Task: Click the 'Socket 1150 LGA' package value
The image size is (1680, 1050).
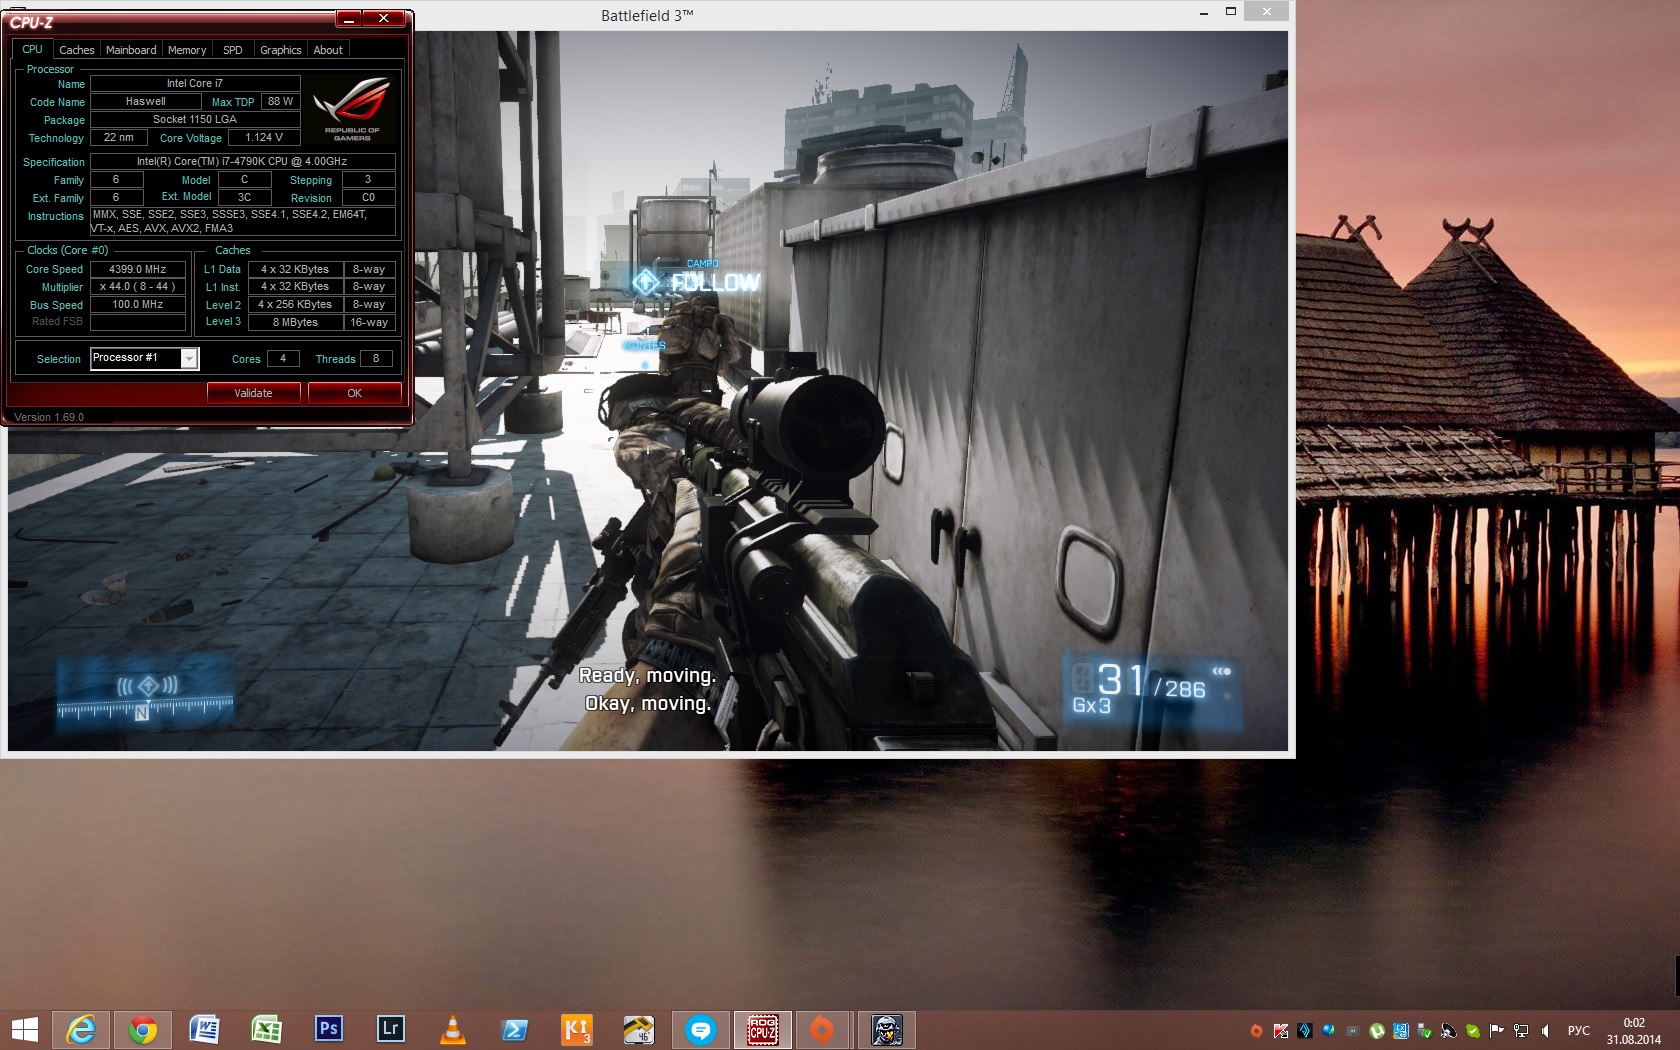Action: [195, 120]
